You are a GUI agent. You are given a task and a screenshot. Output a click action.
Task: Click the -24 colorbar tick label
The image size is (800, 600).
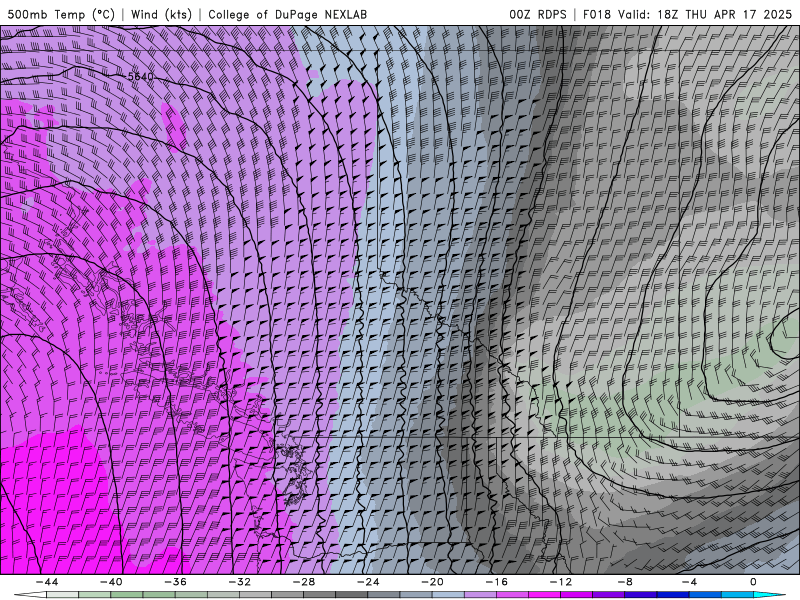368,582
